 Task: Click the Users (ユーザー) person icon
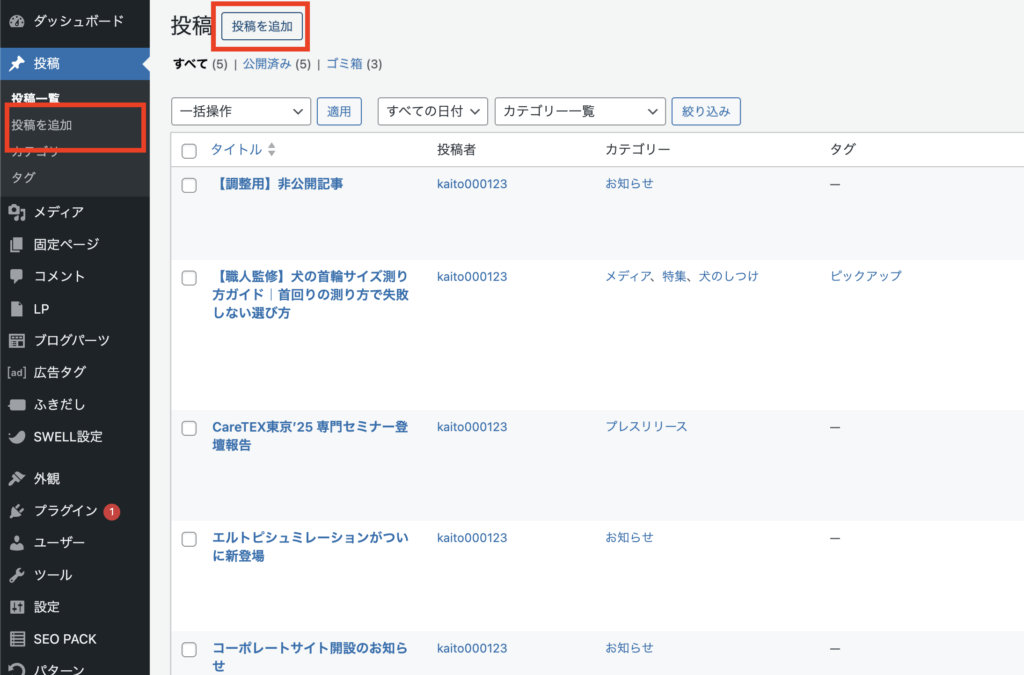[x=17, y=543]
